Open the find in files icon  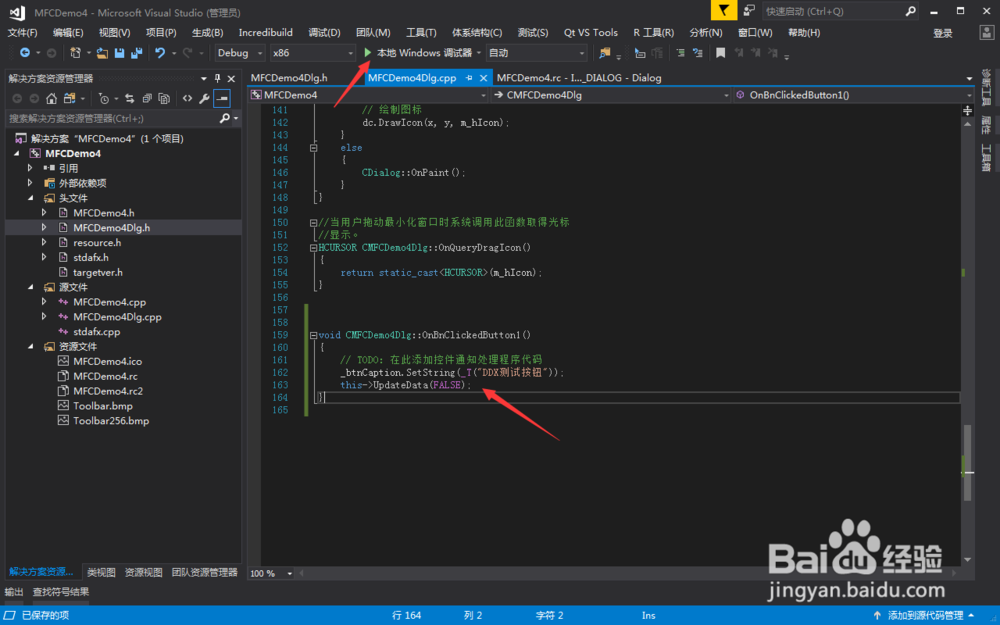pos(605,53)
